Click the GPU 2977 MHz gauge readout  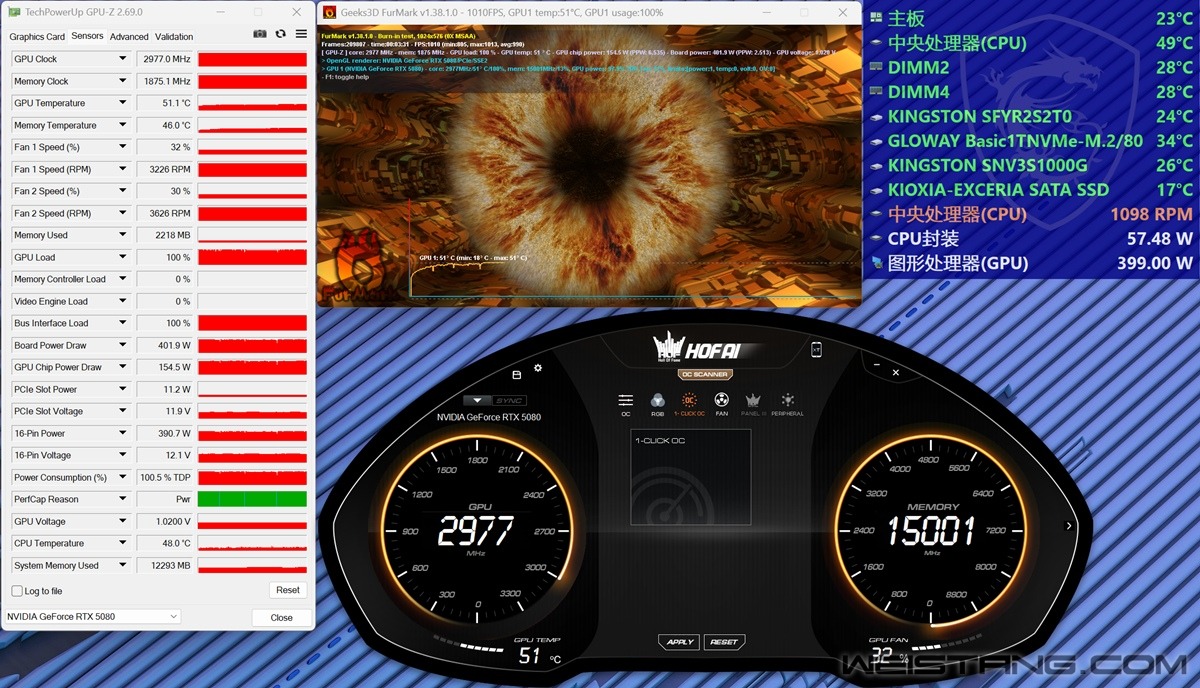(476, 531)
